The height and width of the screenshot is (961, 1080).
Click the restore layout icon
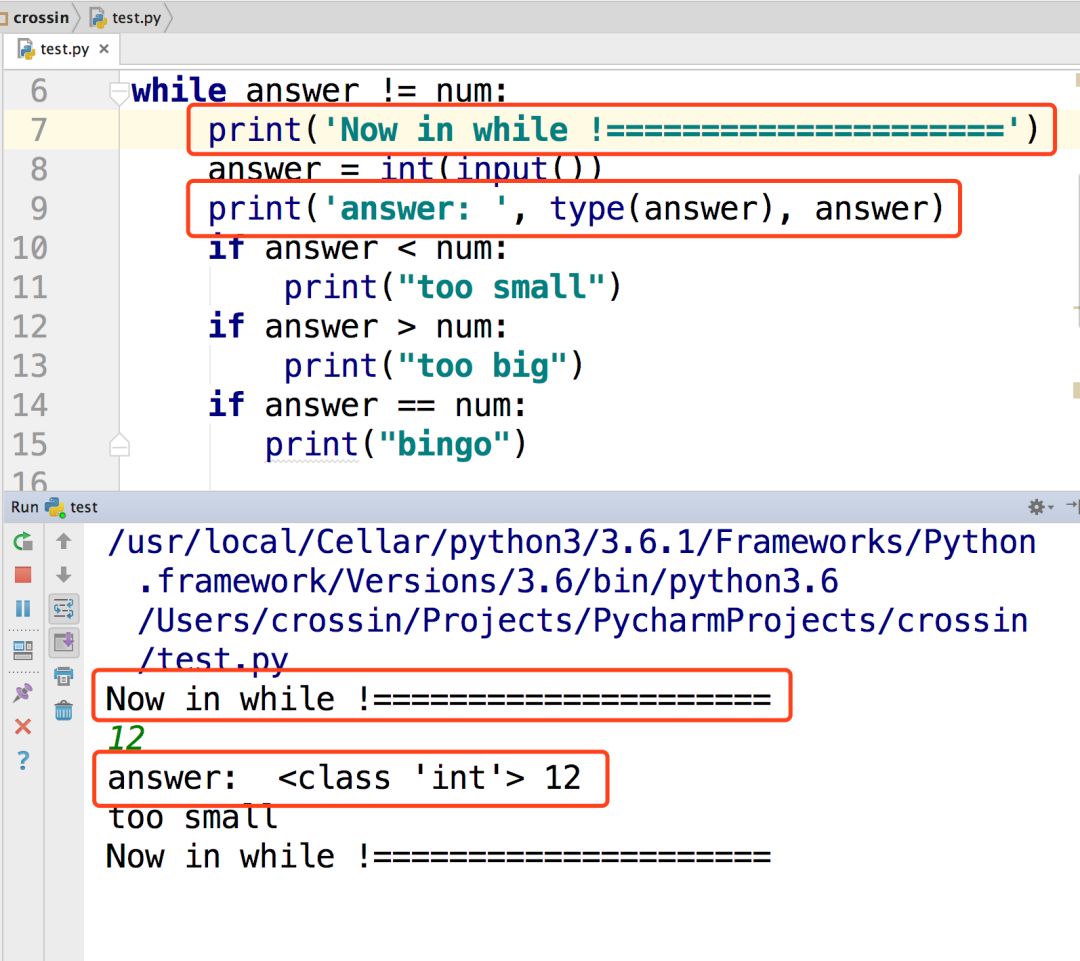click(x=23, y=649)
